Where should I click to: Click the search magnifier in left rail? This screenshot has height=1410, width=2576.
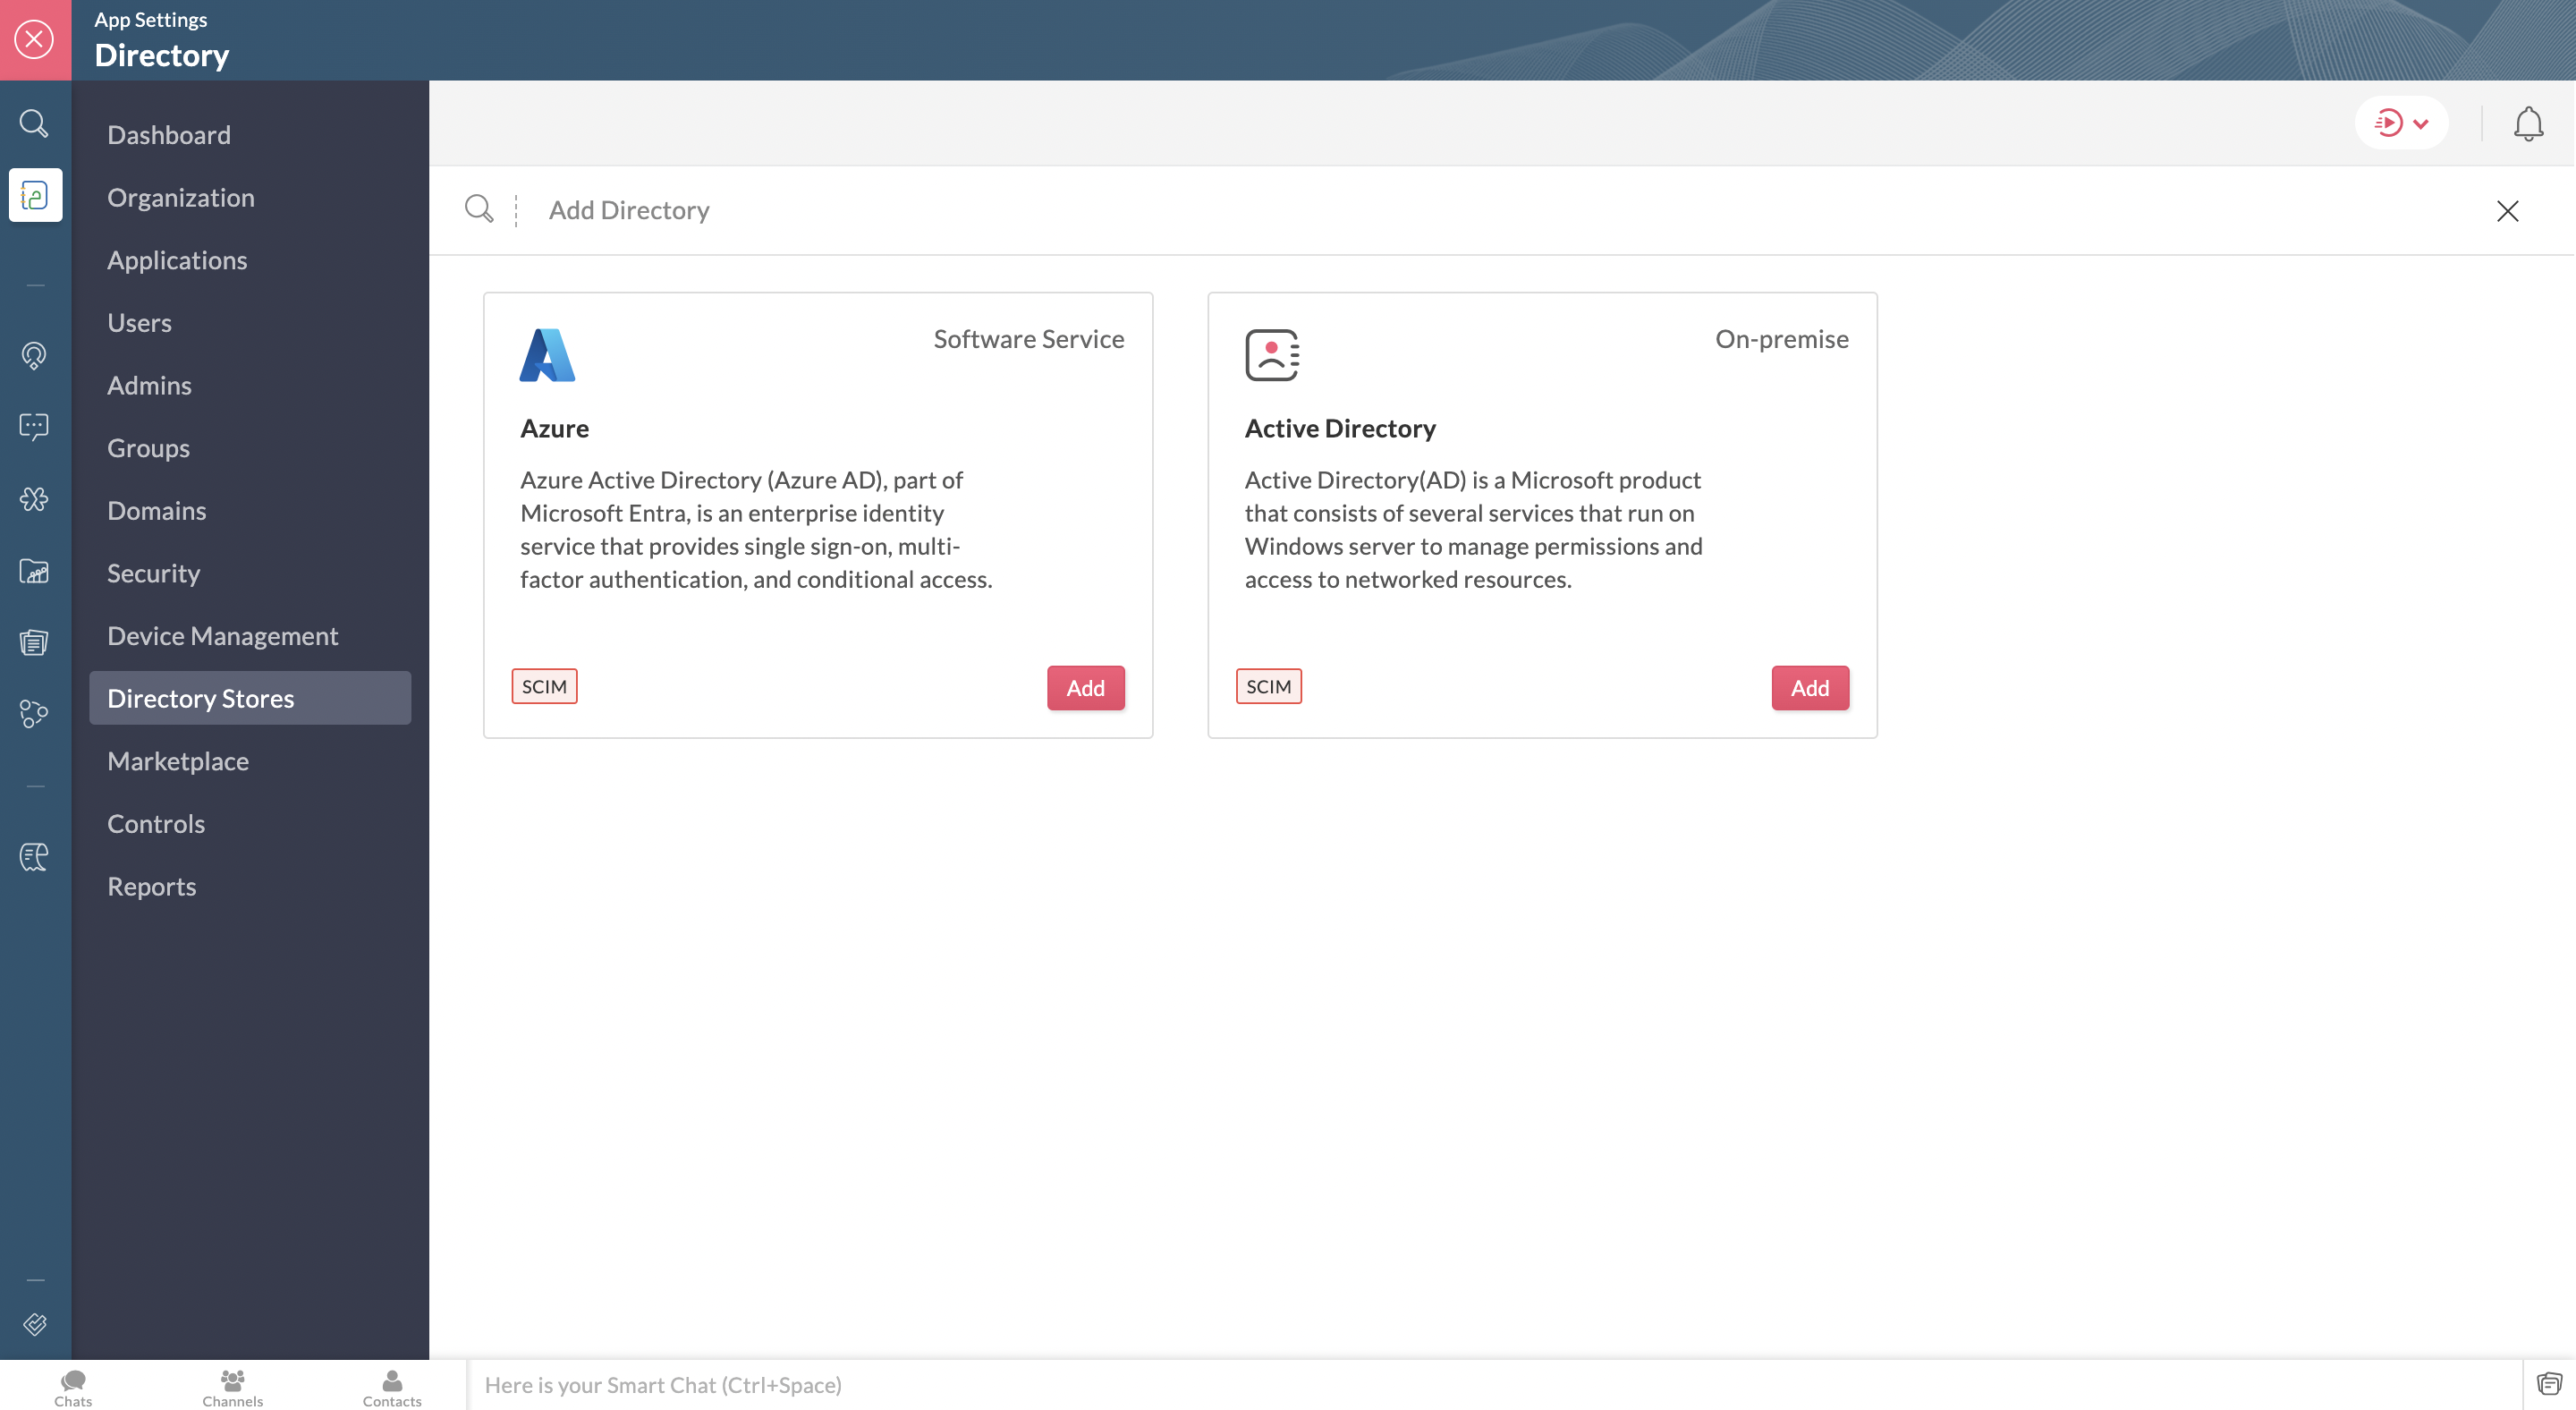tap(34, 123)
